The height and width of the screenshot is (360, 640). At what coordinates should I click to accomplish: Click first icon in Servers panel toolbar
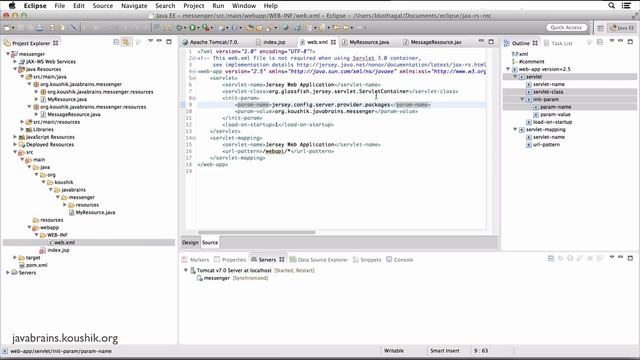[551, 258]
